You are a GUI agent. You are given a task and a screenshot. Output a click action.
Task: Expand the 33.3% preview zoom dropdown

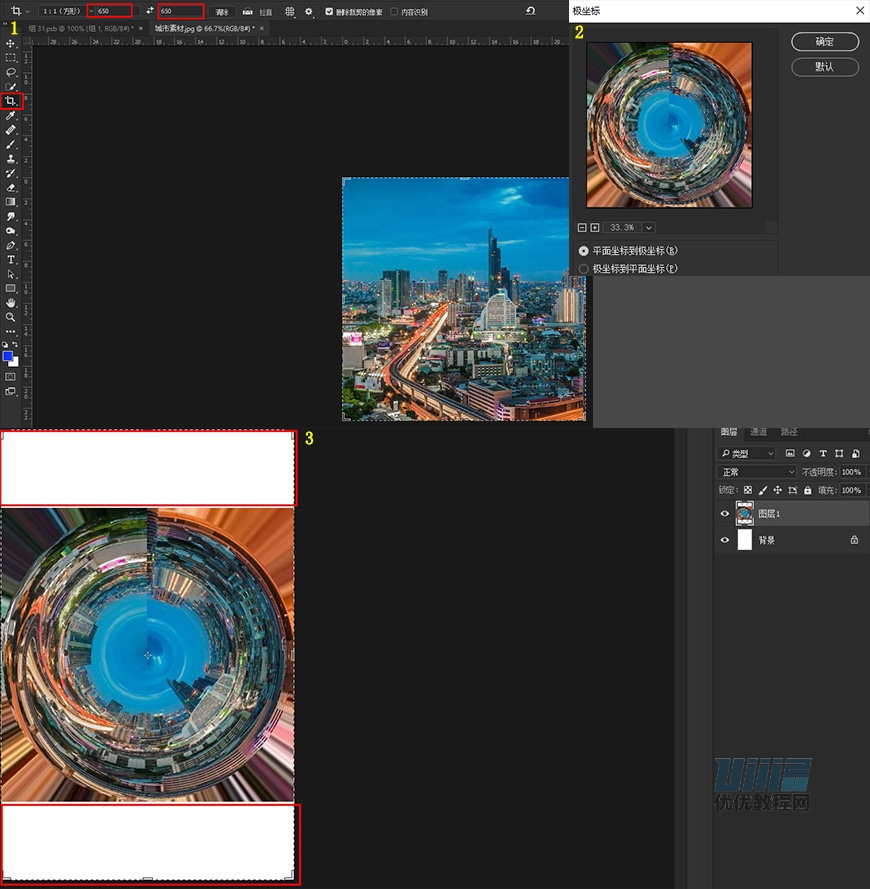[x=649, y=228]
